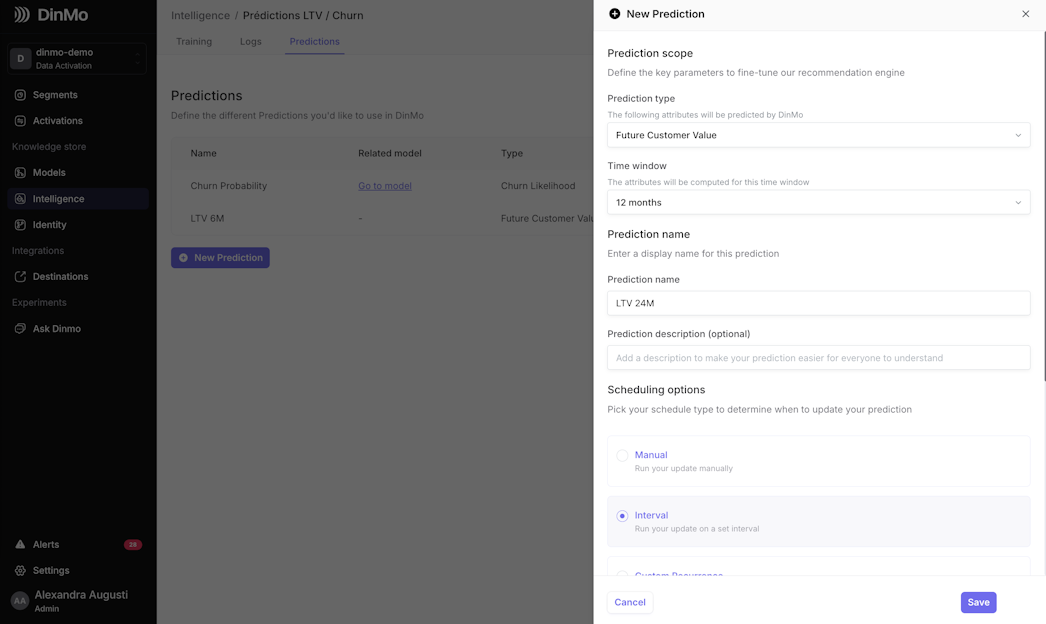Open Segments in the sidebar
Image resolution: width=1046 pixels, height=624 pixels.
77,95
